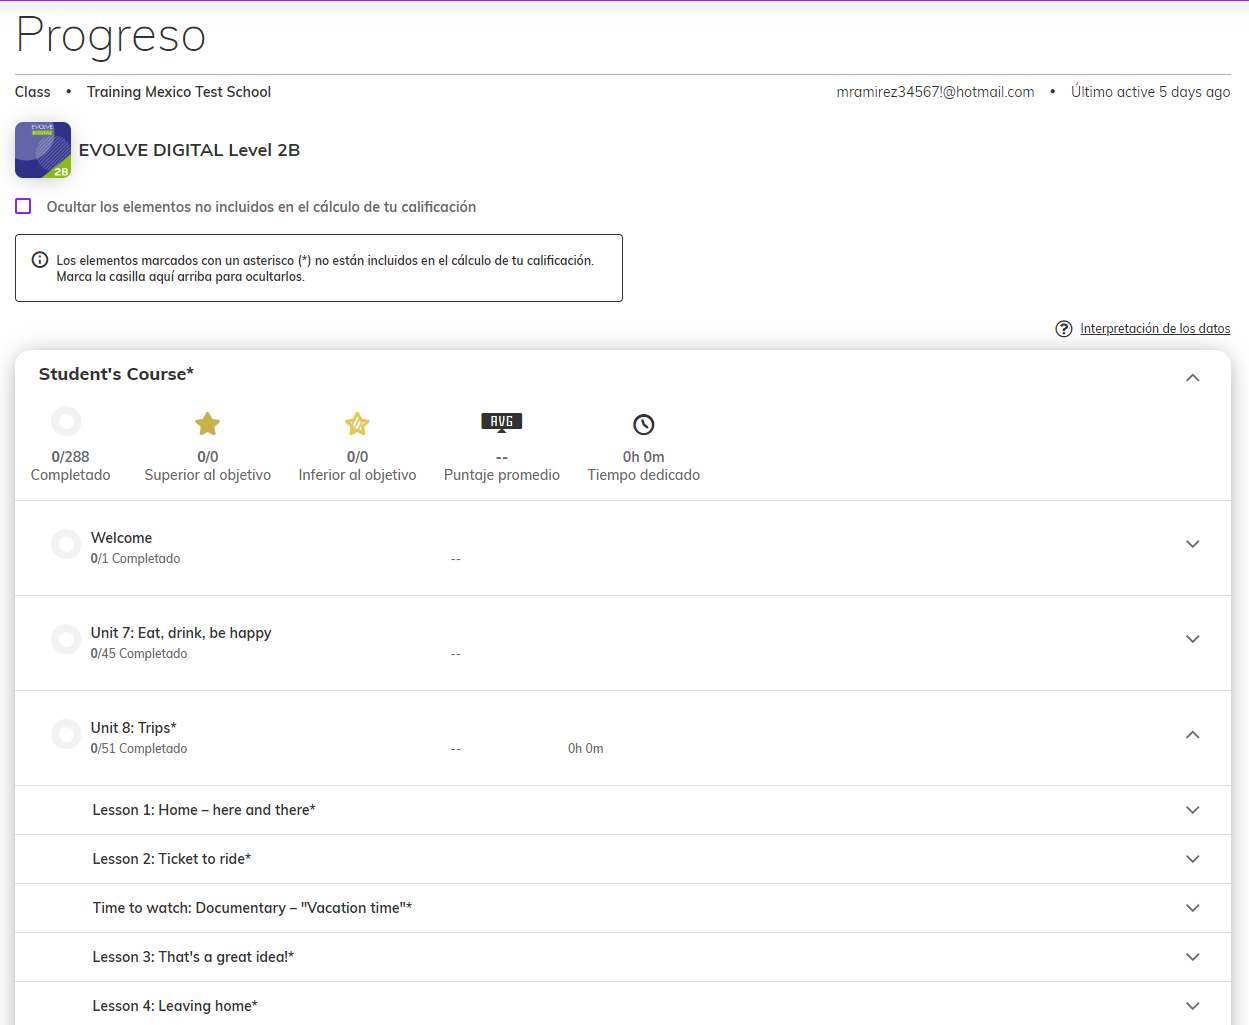Open the 'Interpretación de los datos' link
The height and width of the screenshot is (1025, 1249).
tap(1155, 329)
